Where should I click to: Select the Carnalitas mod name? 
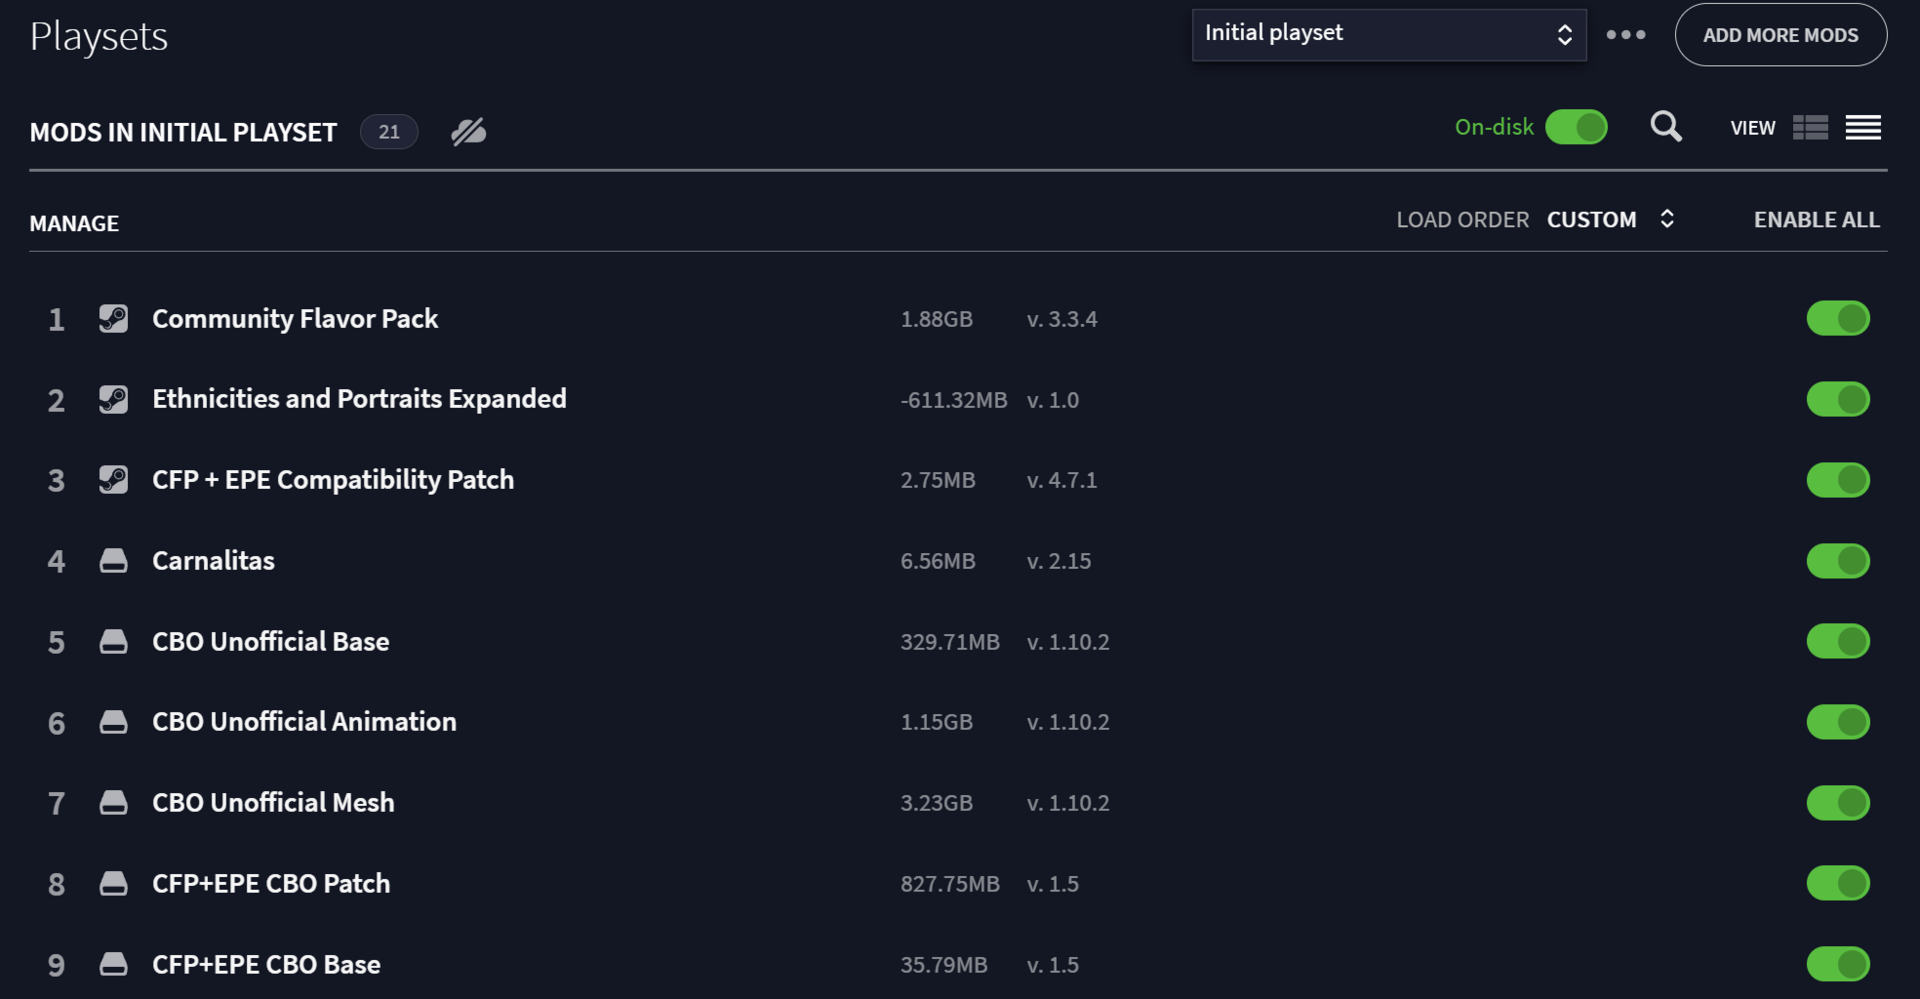coord(213,561)
